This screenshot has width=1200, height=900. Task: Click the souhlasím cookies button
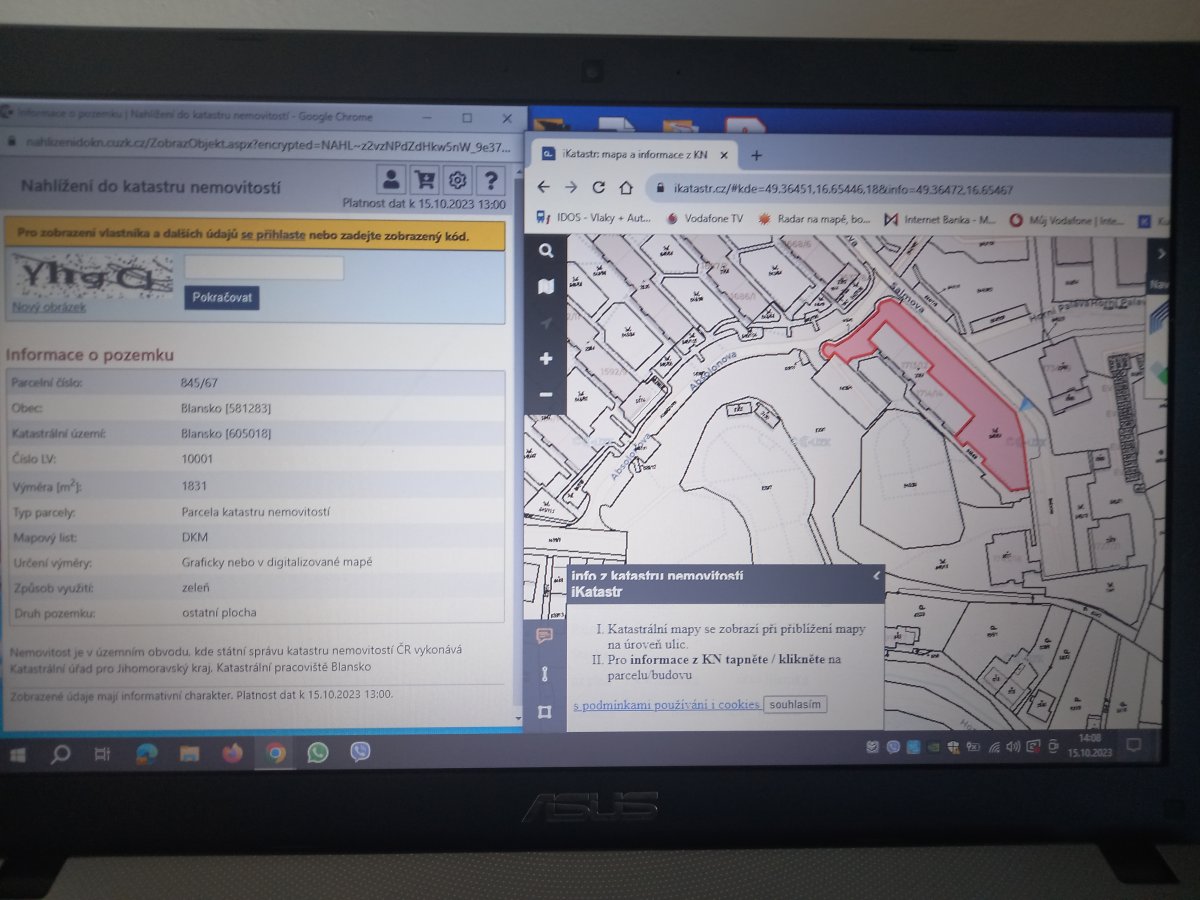click(x=795, y=704)
